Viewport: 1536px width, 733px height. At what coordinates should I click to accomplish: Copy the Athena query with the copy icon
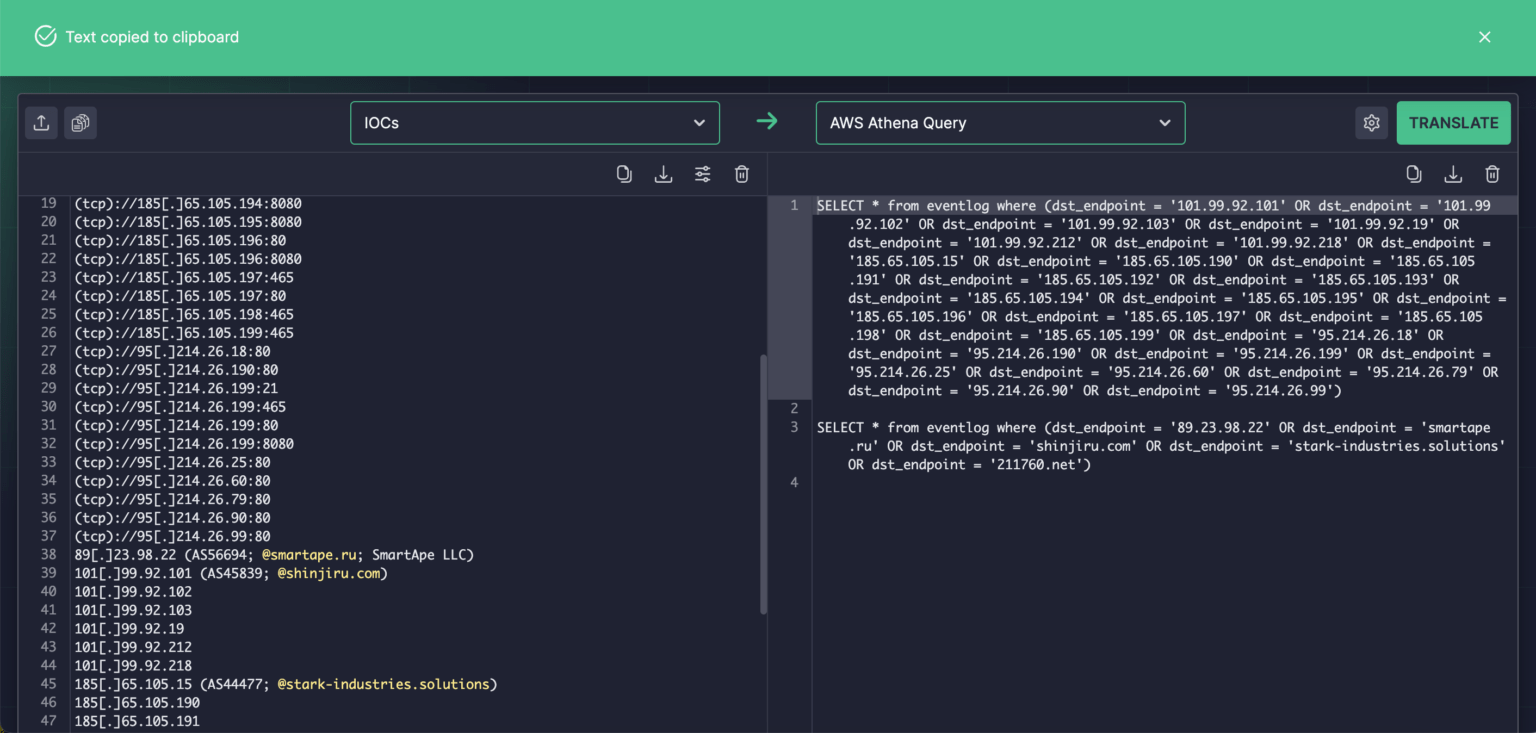tap(1414, 173)
